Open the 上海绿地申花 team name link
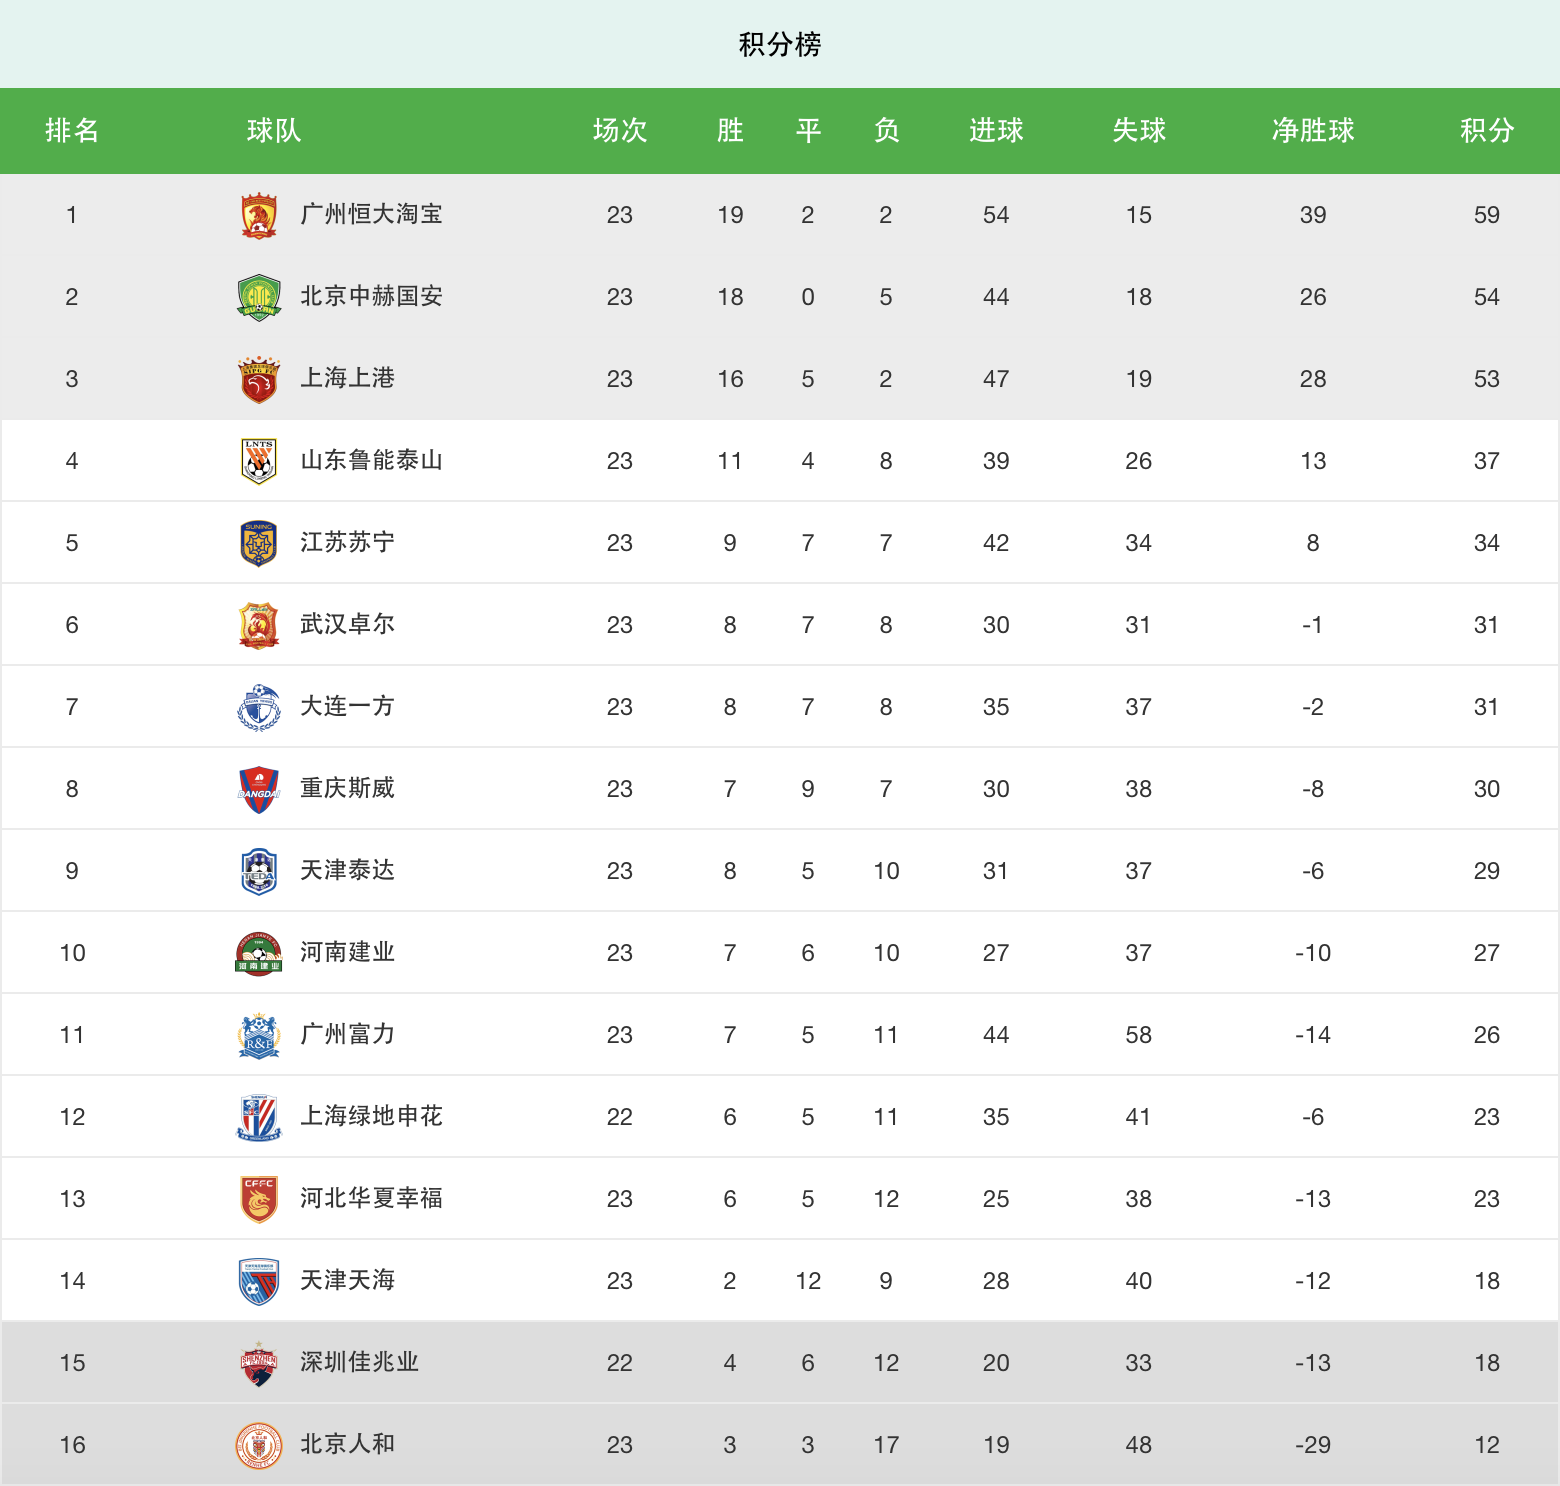1560x1486 pixels. (x=371, y=1117)
